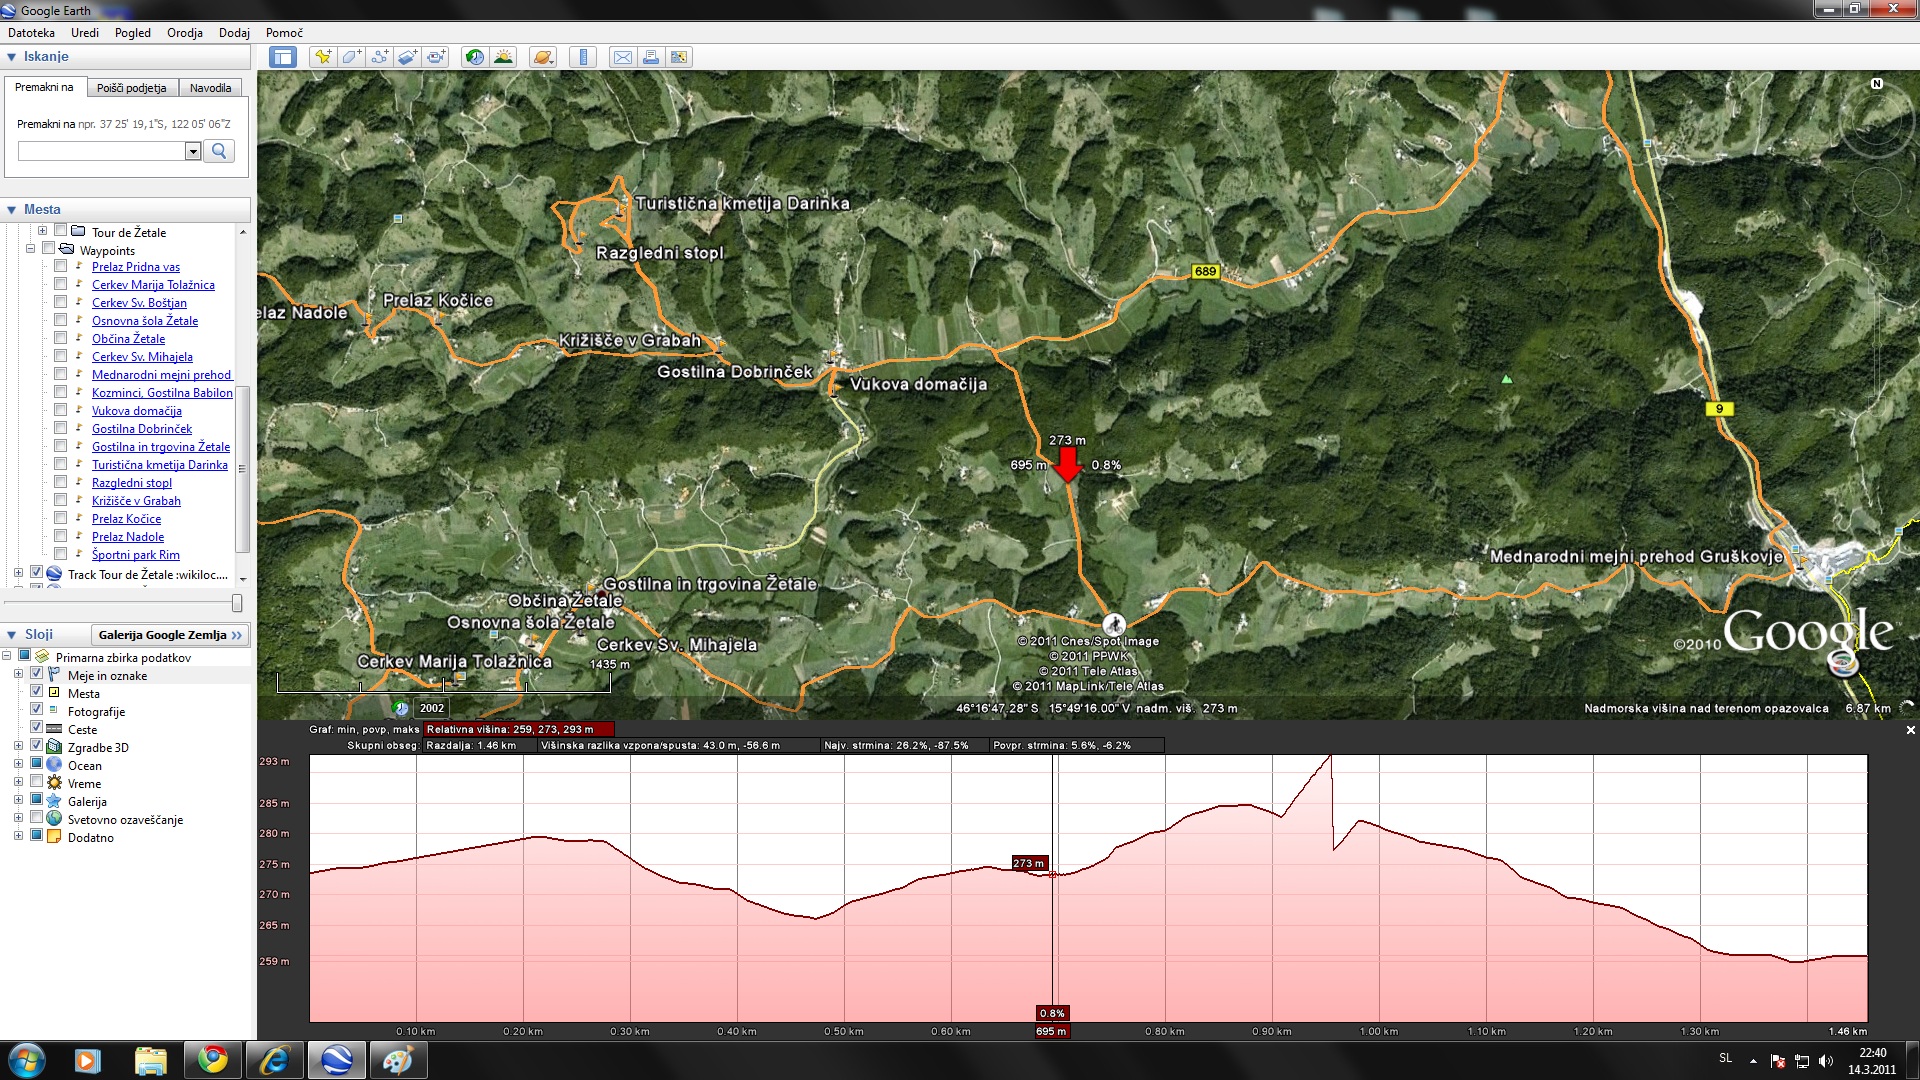The image size is (1920, 1080).
Task: Click the Add Polygon tool
Action: pyautogui.click(x=351, y=57)
